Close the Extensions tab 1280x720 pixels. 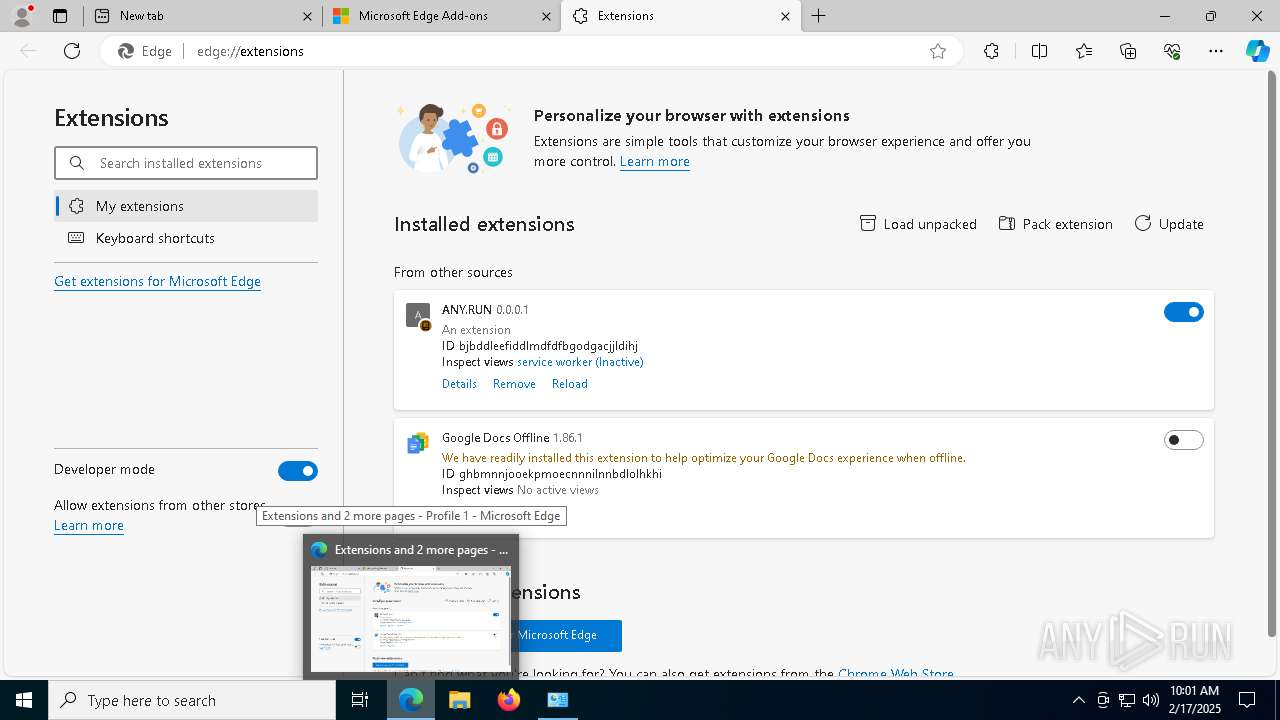click(785, 16)
